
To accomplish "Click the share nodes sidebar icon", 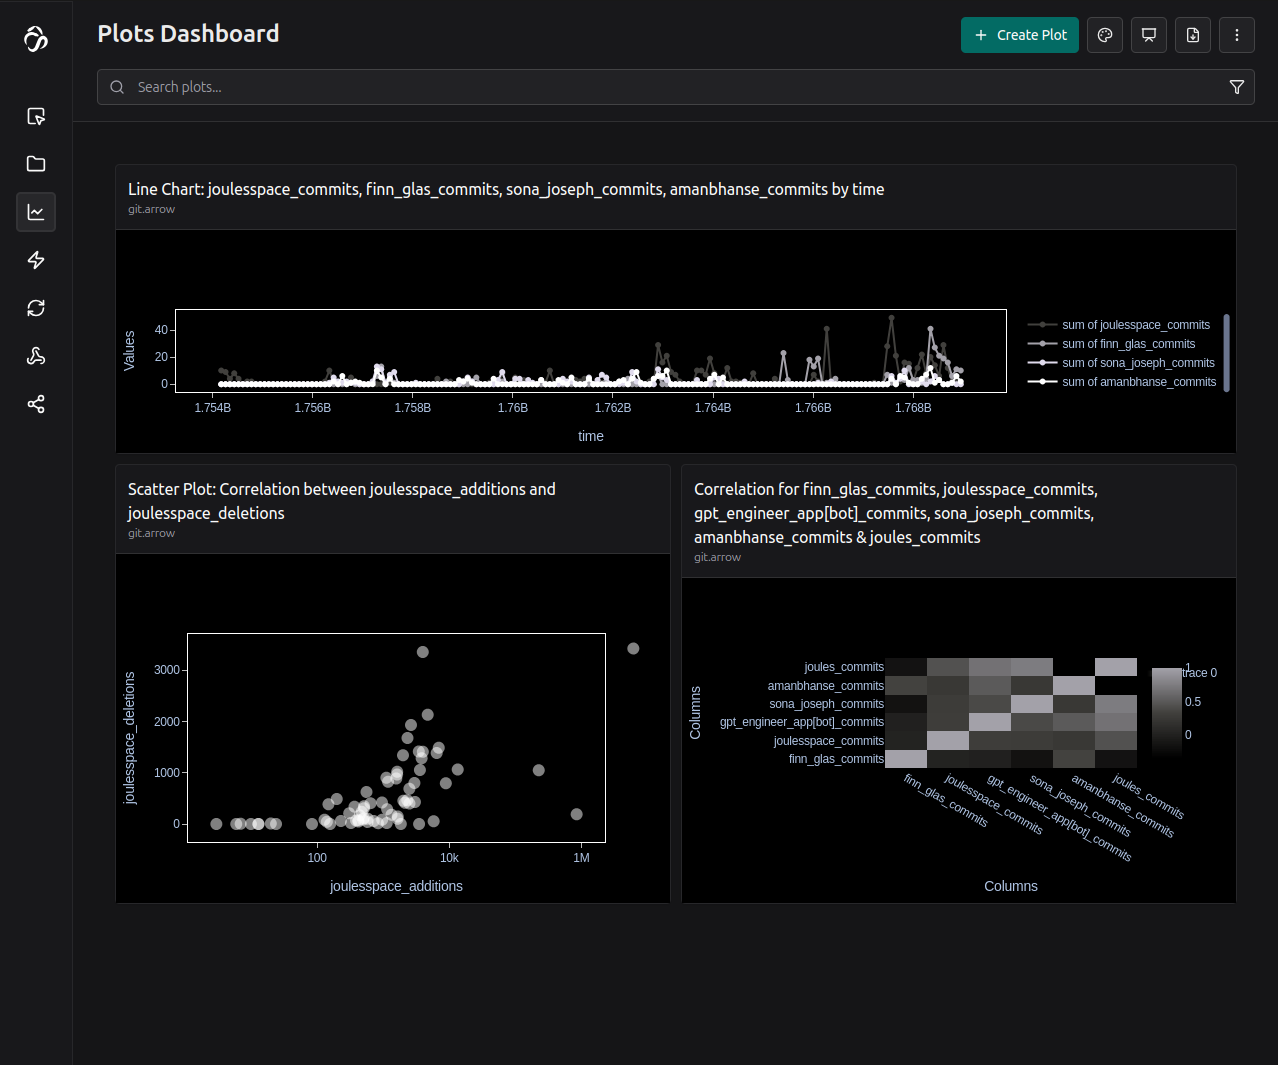I will [36, 404].
